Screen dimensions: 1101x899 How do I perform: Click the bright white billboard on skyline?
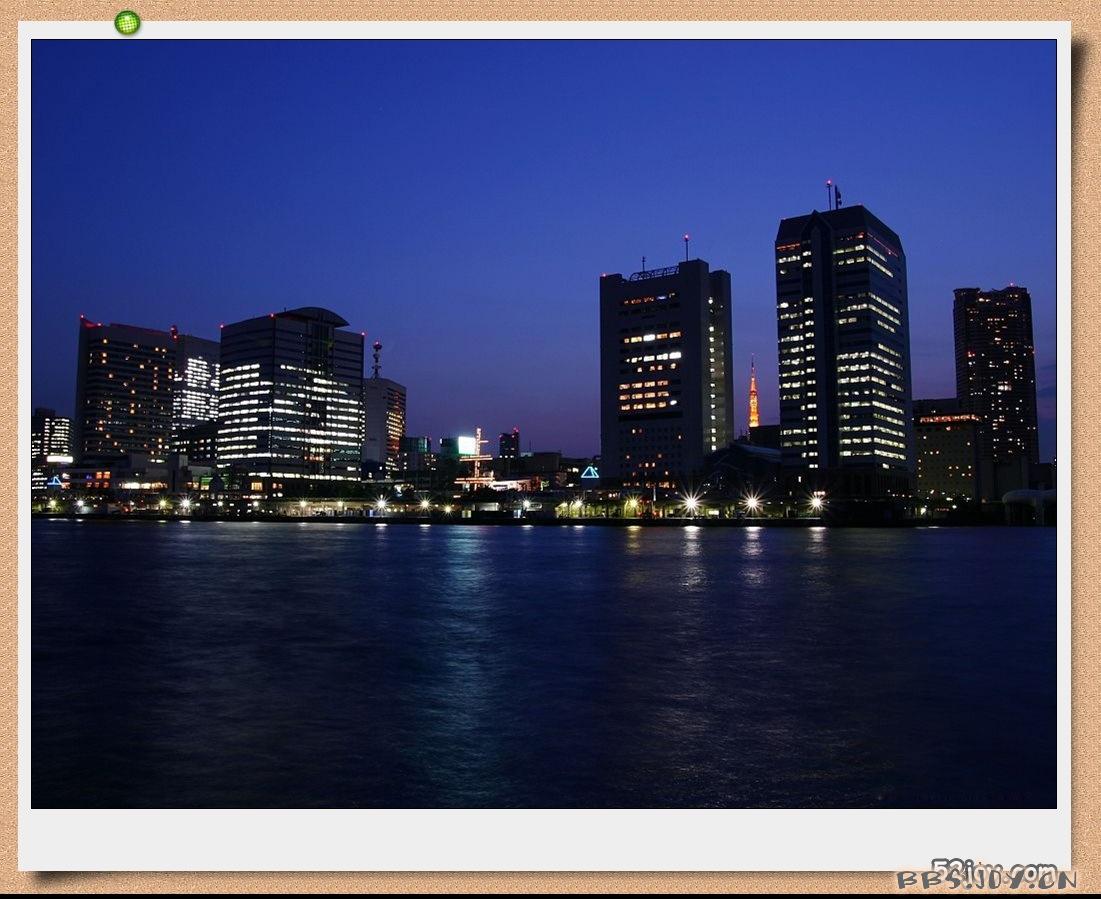tap(467, 445)
